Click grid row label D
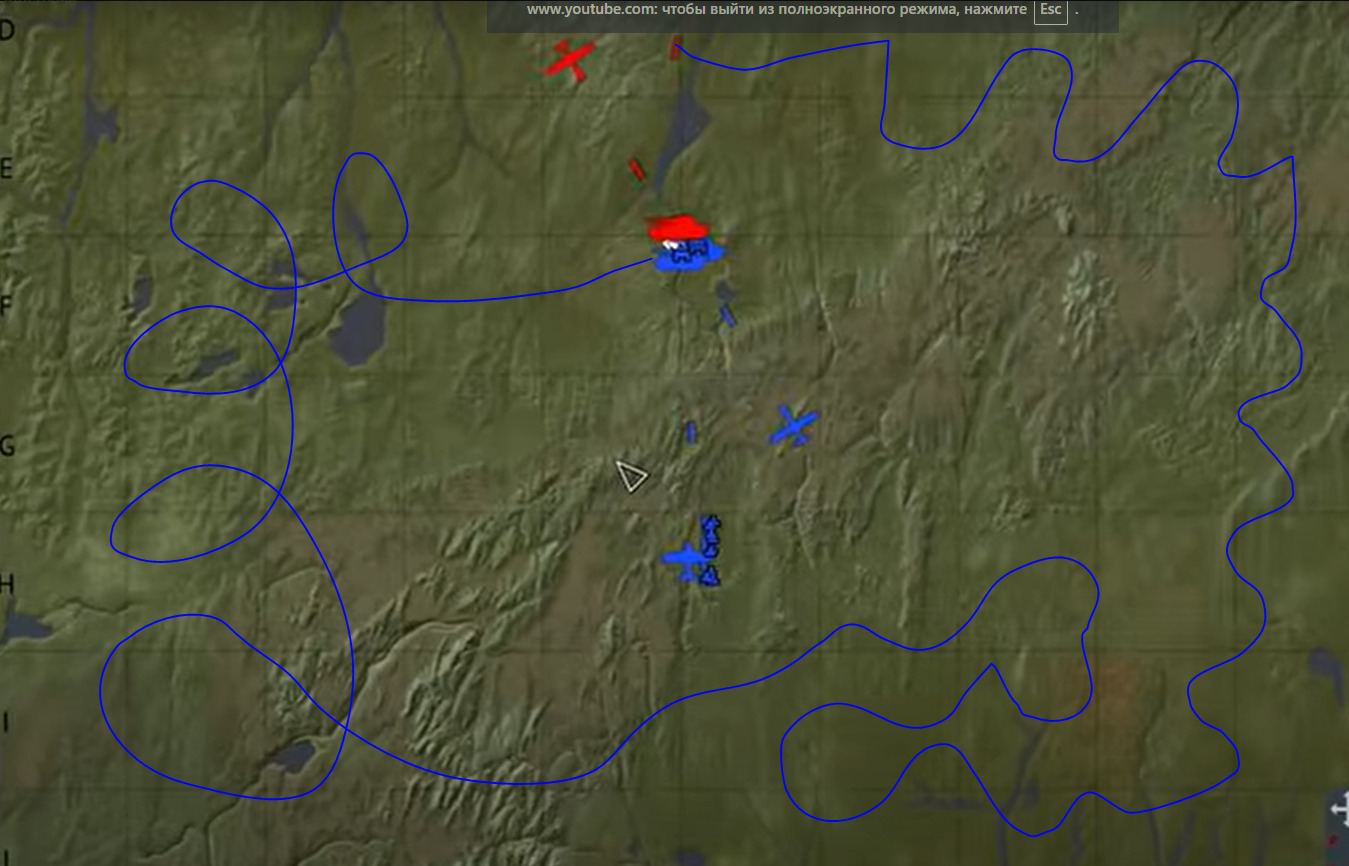The height and width of the screenshot is (866, 1349). 8,30
